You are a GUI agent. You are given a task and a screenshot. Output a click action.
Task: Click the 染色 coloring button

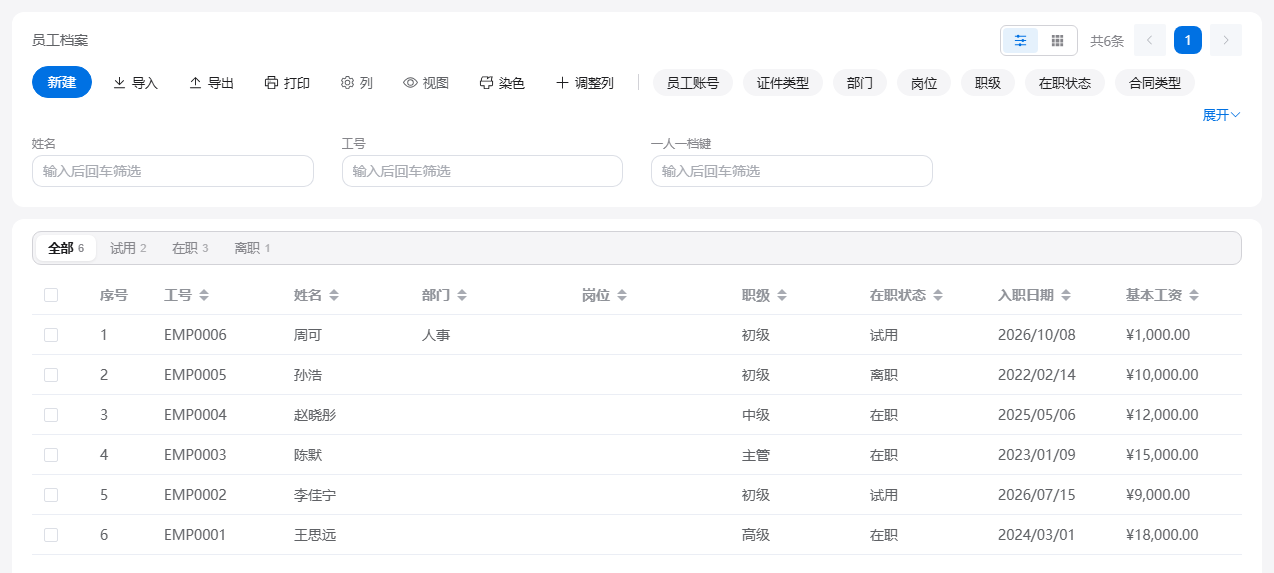click(x=502, y=83)
